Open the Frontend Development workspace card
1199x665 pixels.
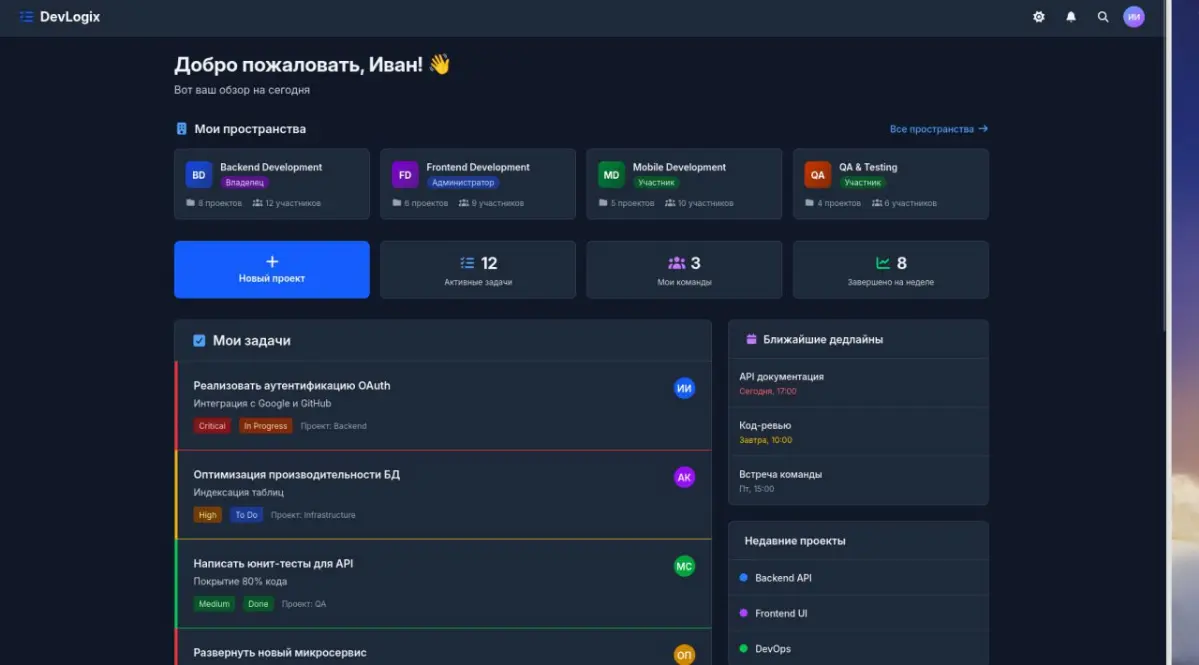[478, 184]
